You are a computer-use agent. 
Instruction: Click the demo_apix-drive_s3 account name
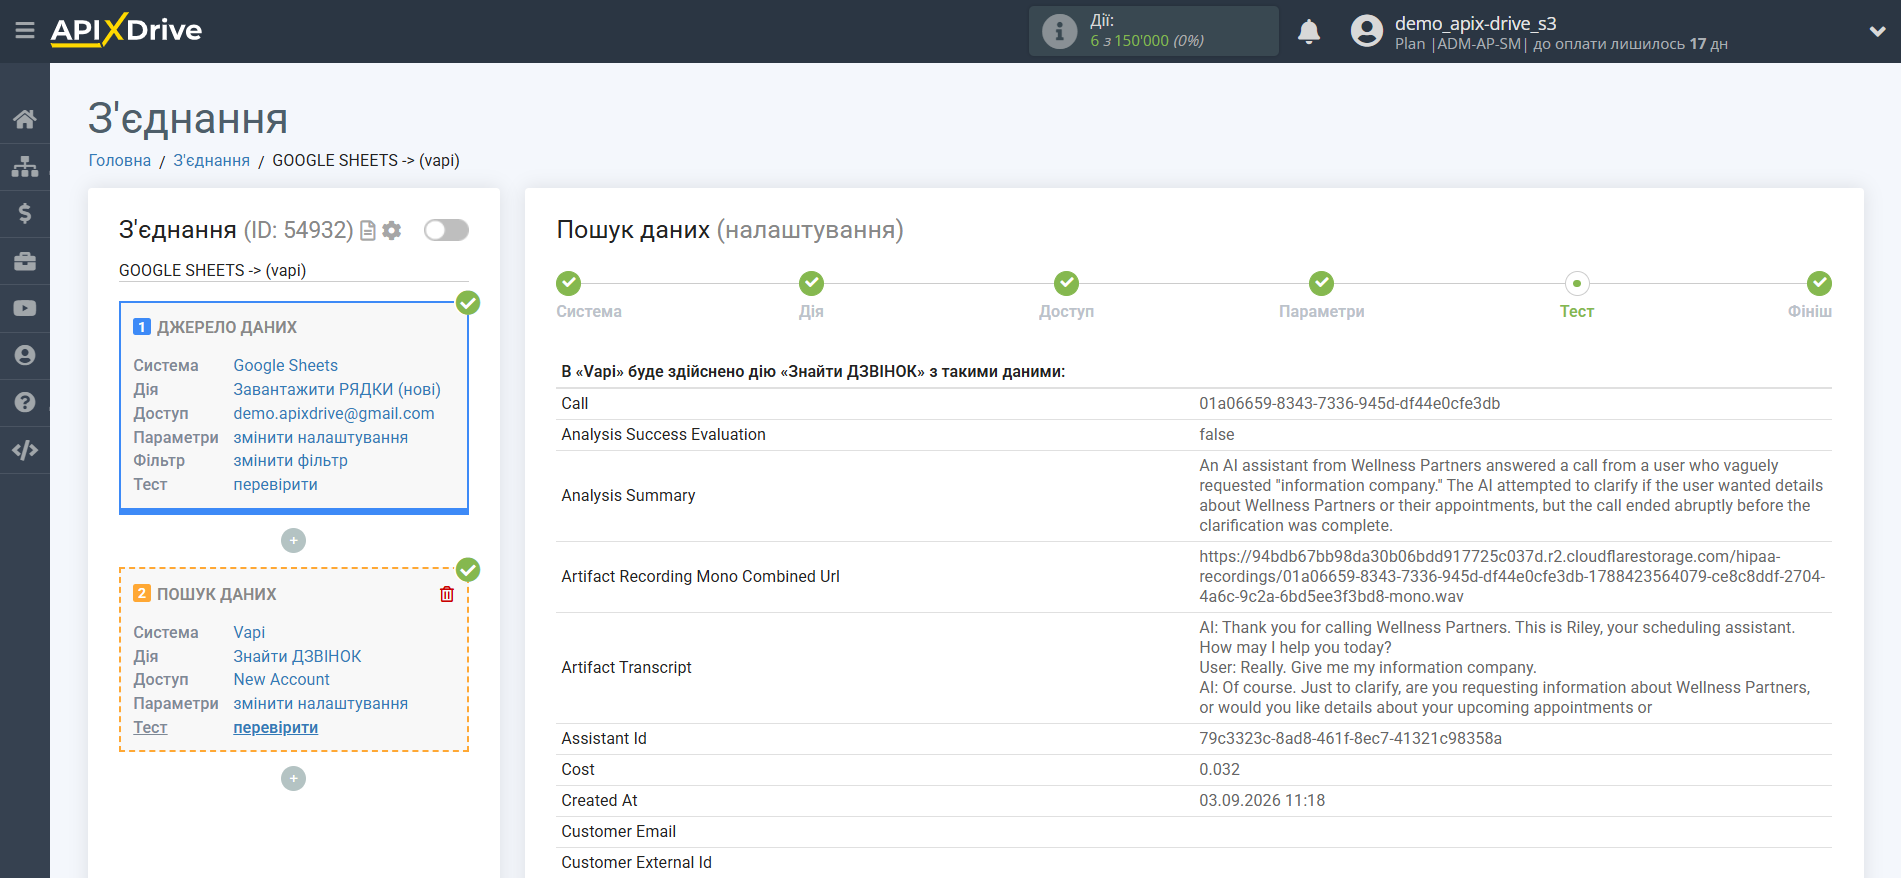tap(1475, 23)
